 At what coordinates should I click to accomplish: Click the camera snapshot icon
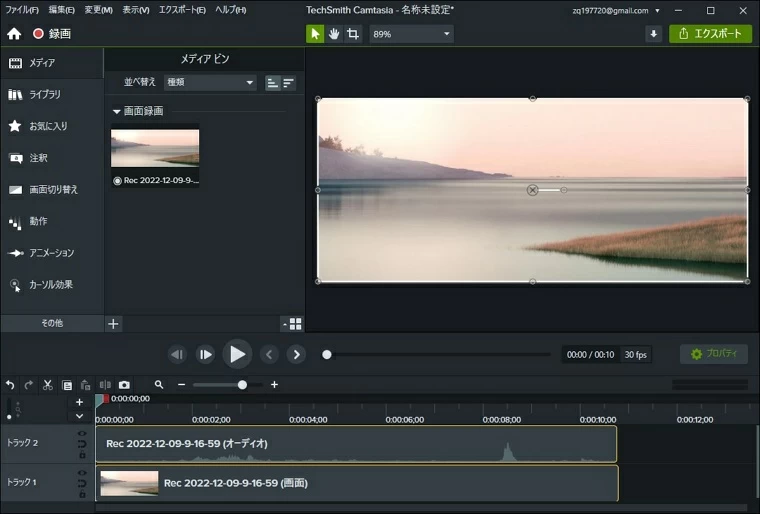[x=124, y=385]
